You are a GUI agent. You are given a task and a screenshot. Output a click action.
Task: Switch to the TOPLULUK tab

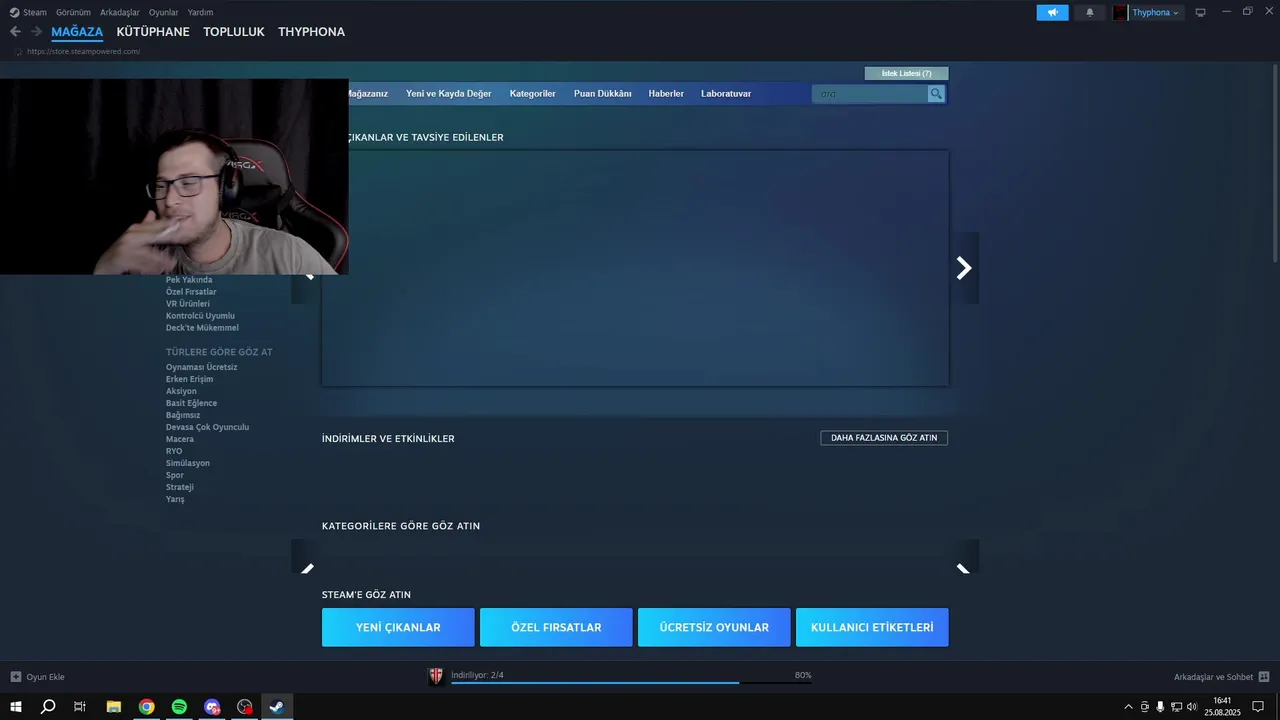234,32
